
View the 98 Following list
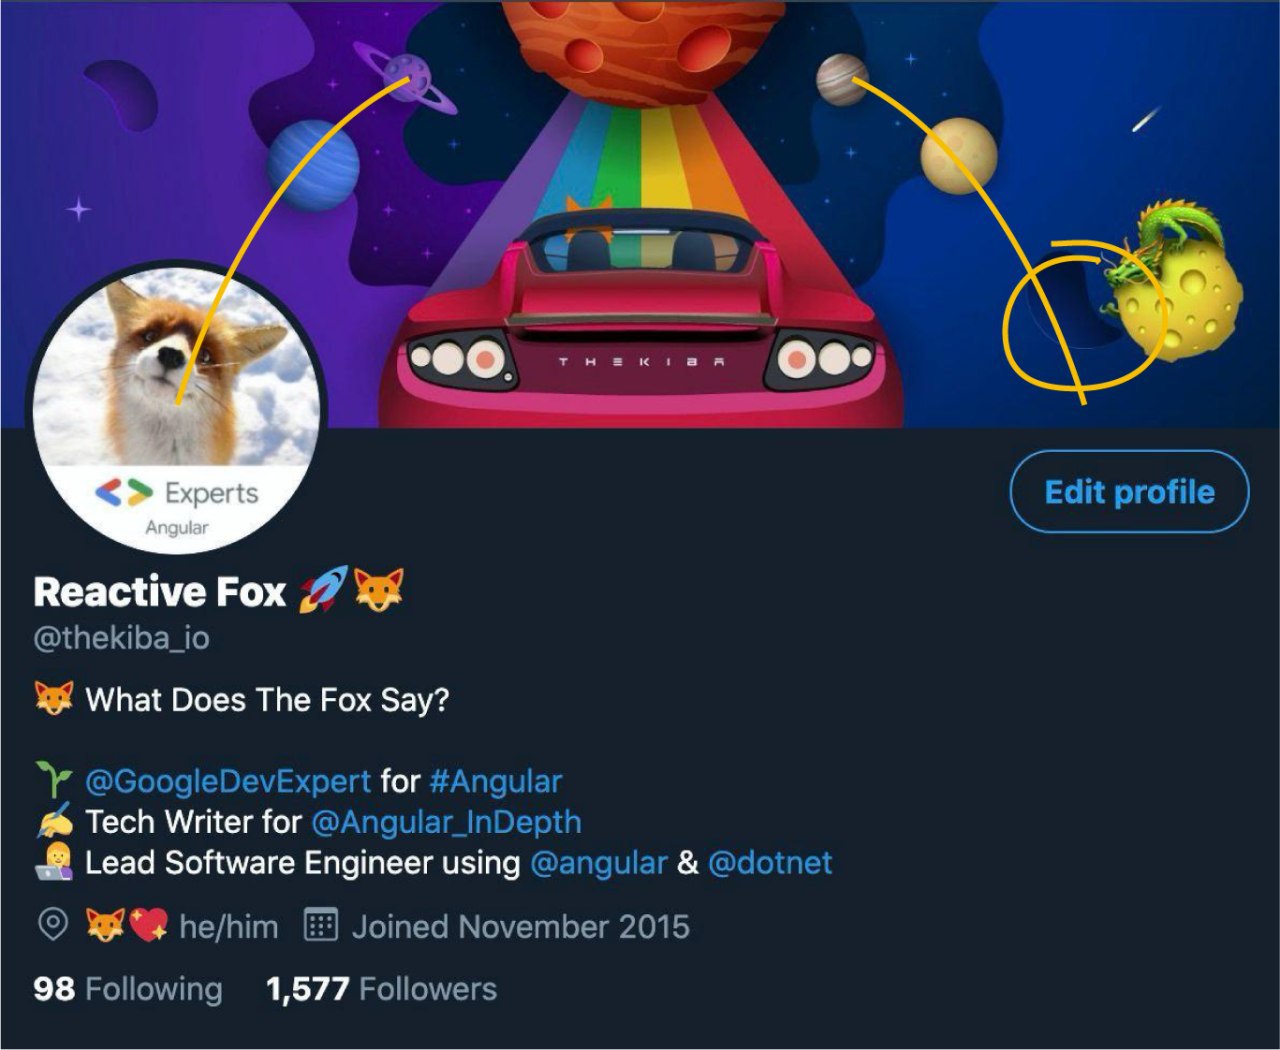click(x=128, y=989)
